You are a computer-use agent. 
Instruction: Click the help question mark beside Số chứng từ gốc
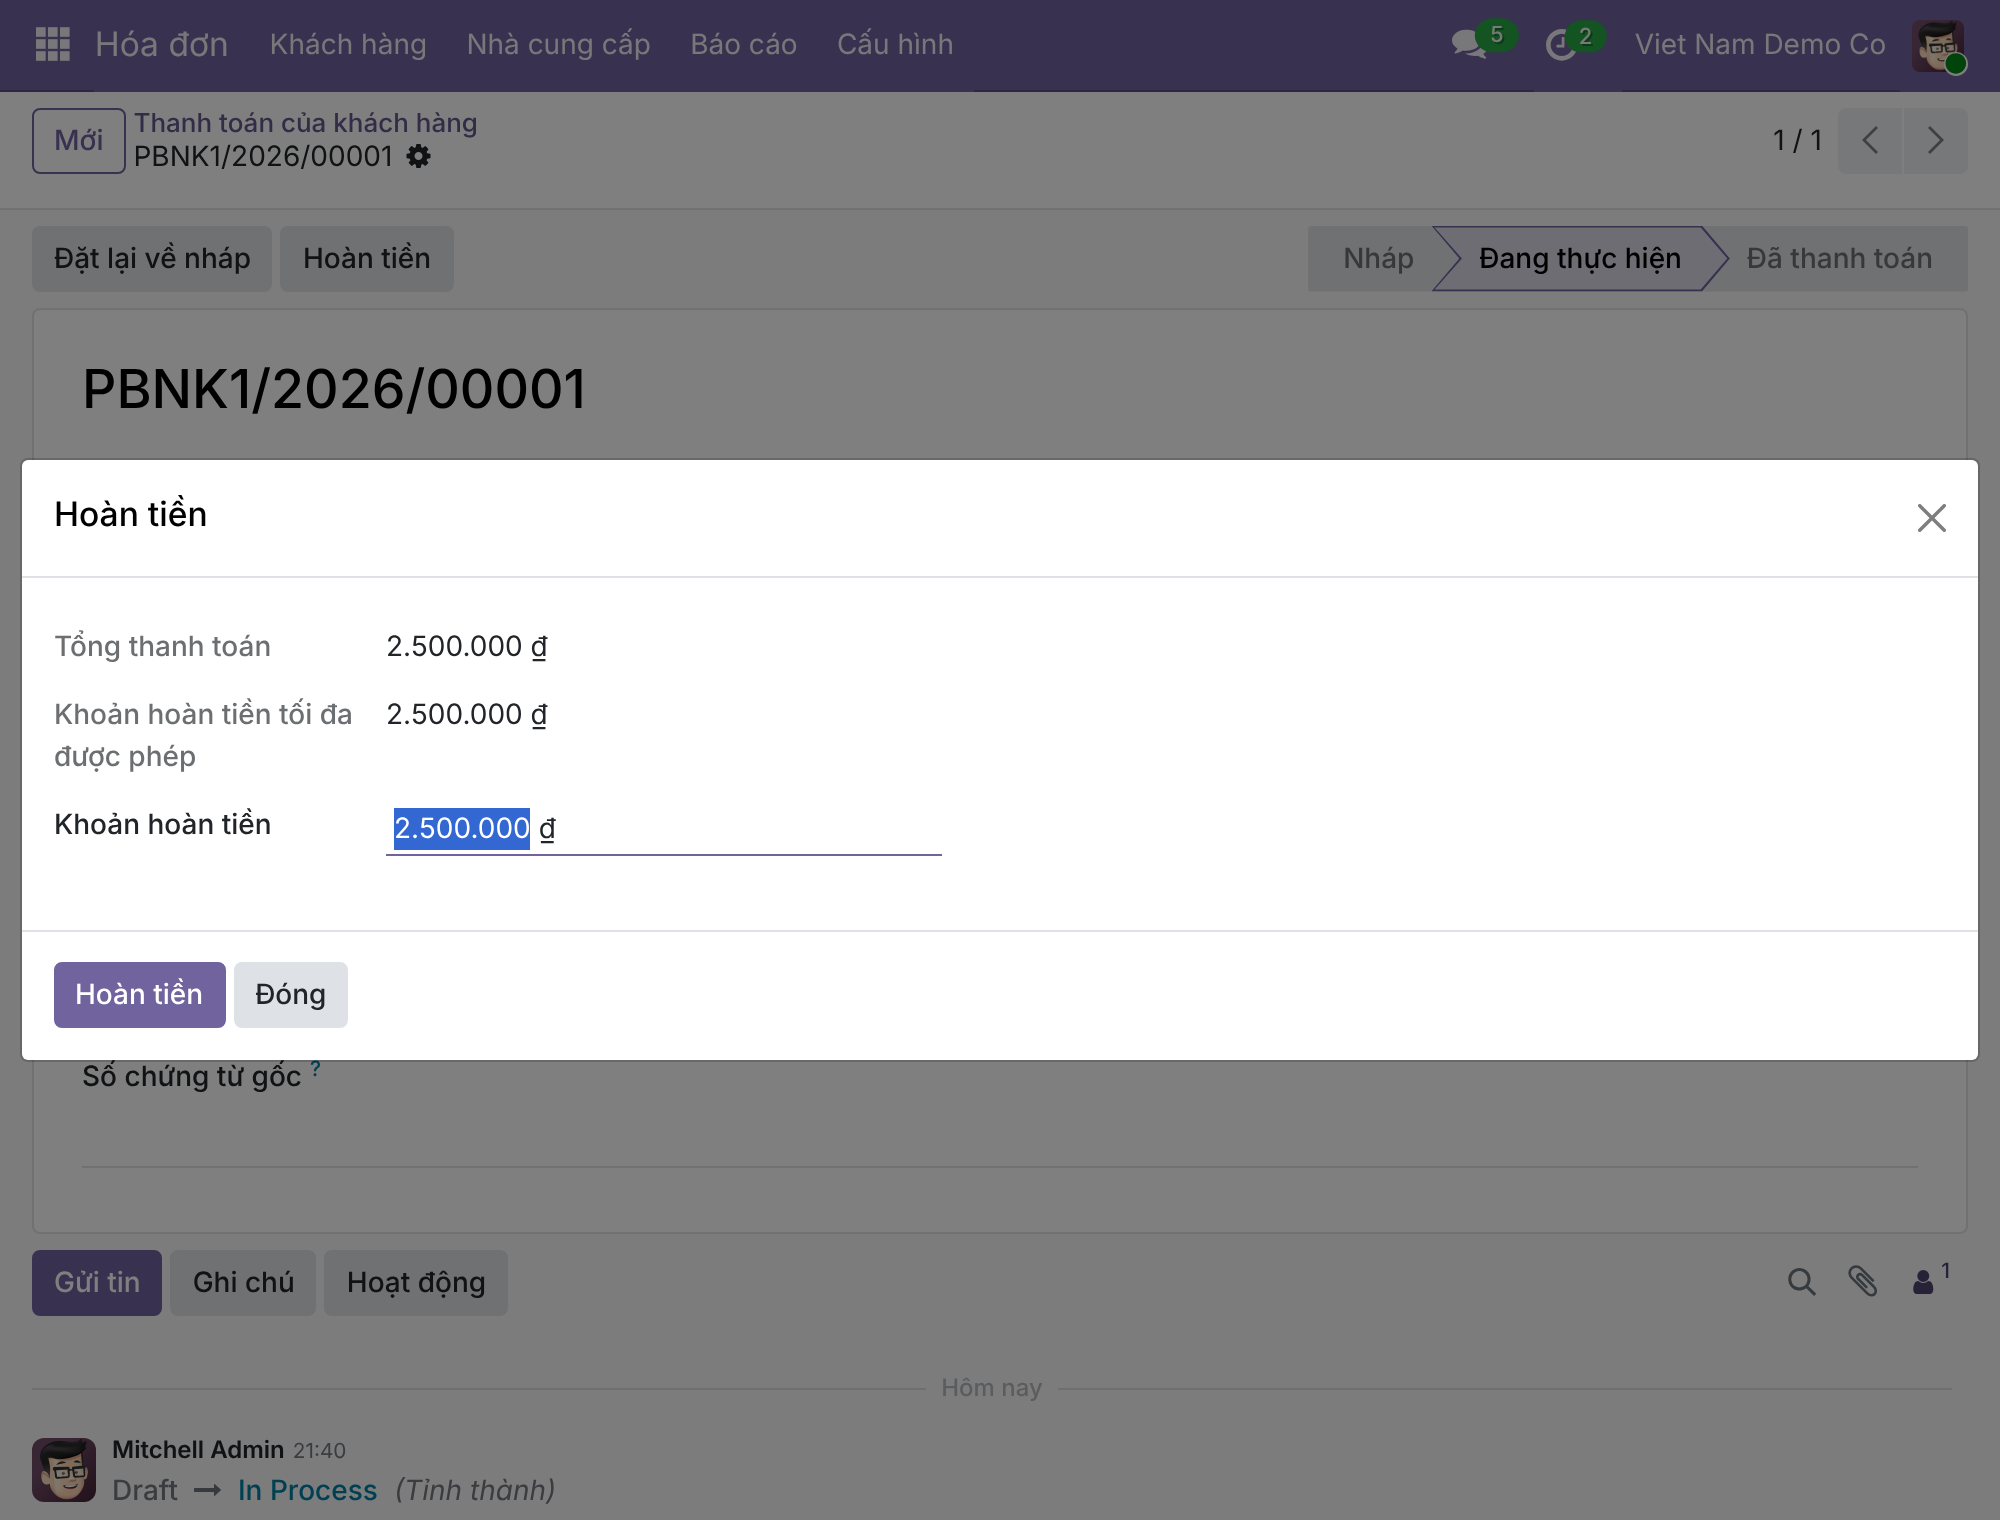coord(315,1068)
